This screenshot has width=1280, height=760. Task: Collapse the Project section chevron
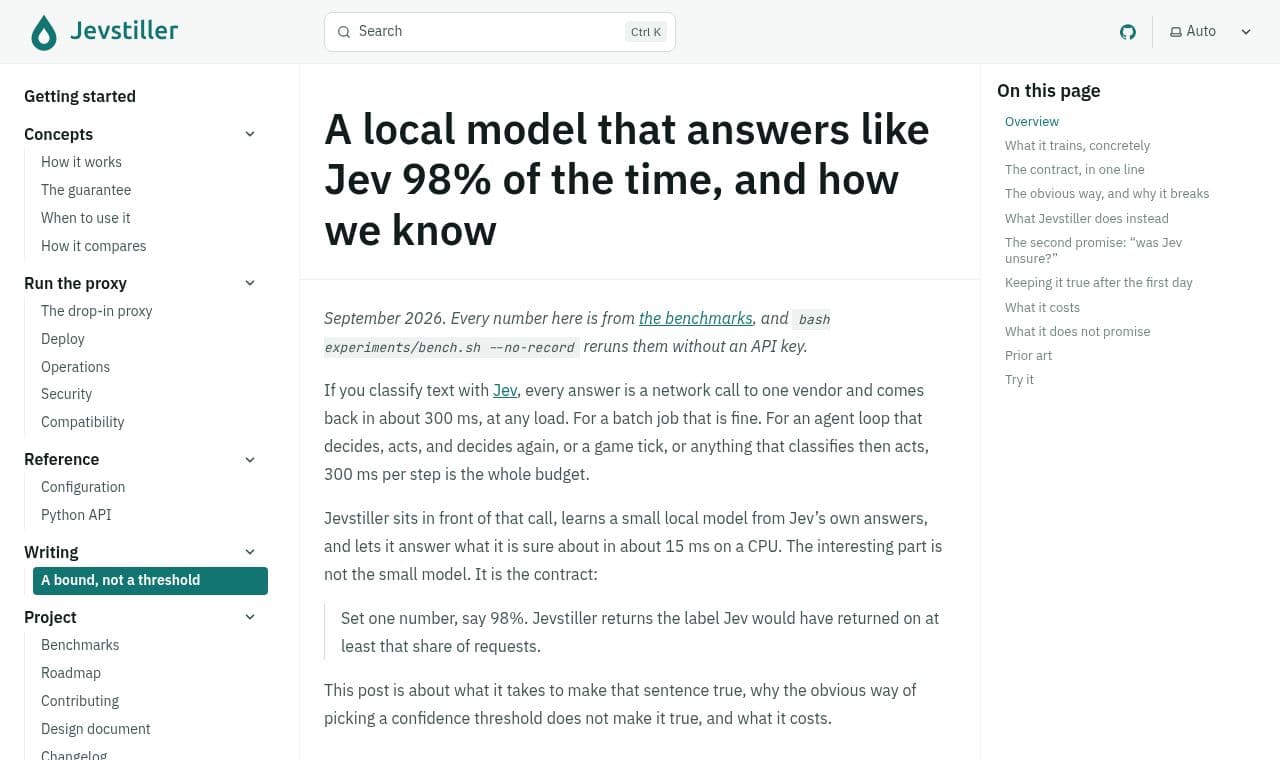(x=250, y=617)
